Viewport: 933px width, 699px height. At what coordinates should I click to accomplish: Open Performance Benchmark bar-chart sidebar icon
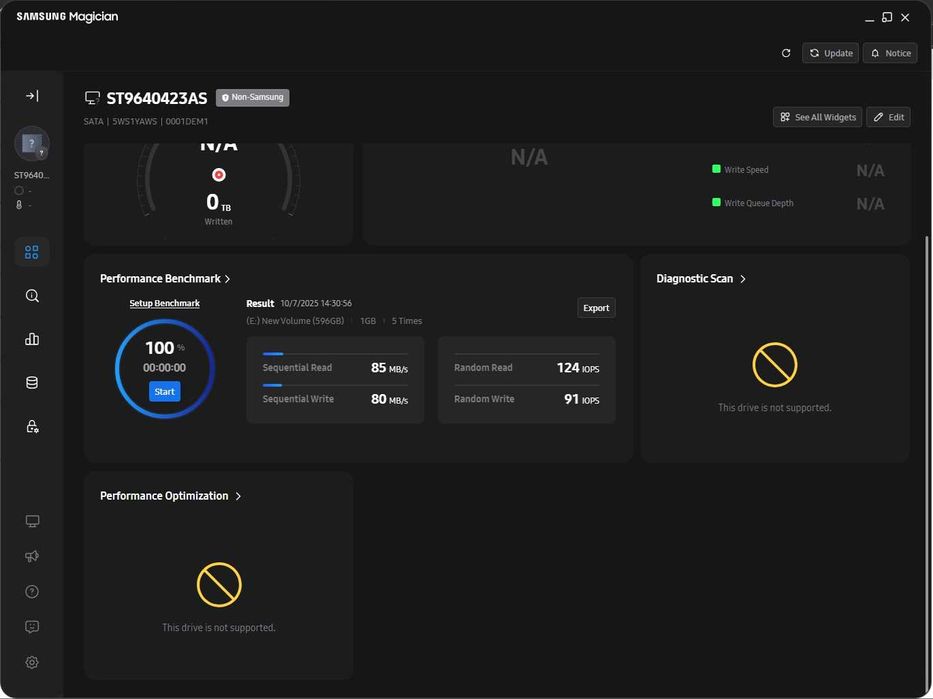point(32,339)
